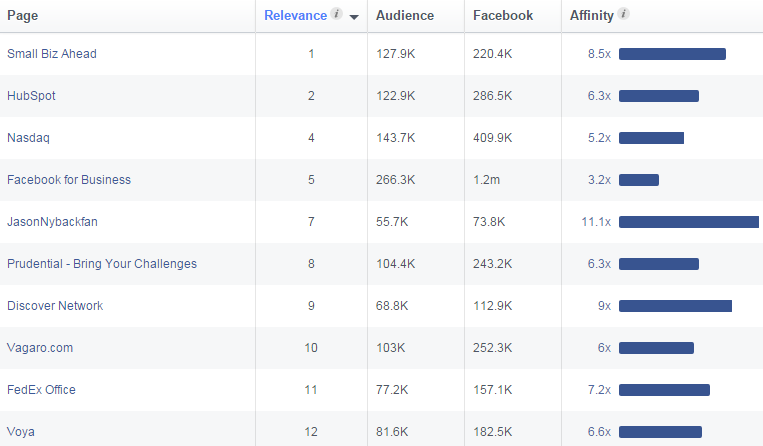Viewport: 763px width, 446px height.
Task: Open the Facebook for Business link
Action: pyautogui.click(x=69, y=180)
